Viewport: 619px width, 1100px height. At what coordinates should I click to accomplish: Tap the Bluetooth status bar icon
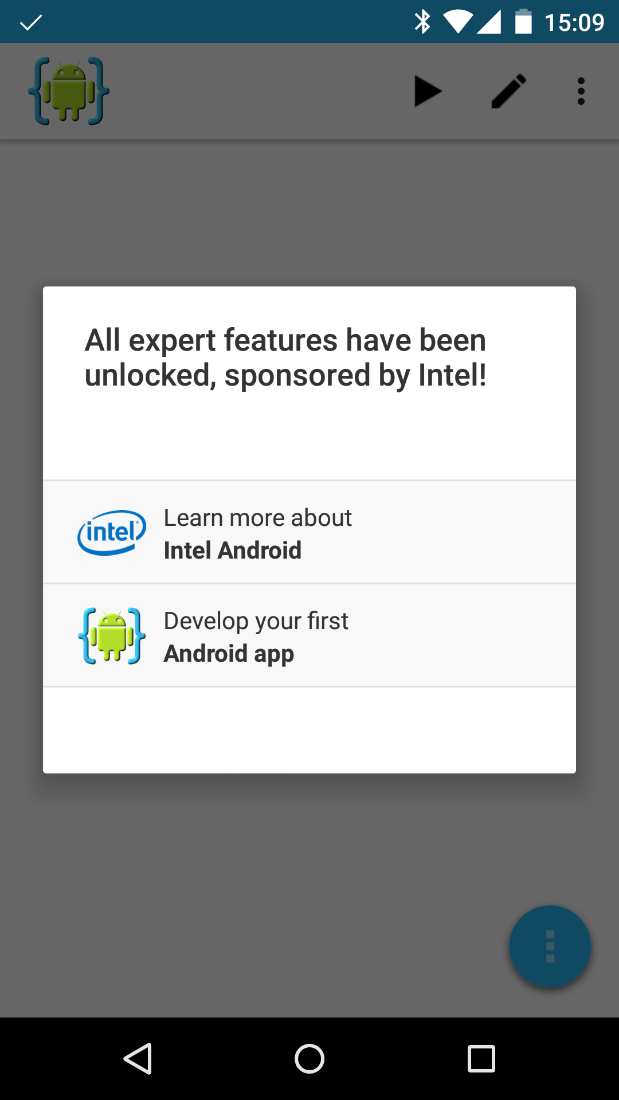pos(422,22)
